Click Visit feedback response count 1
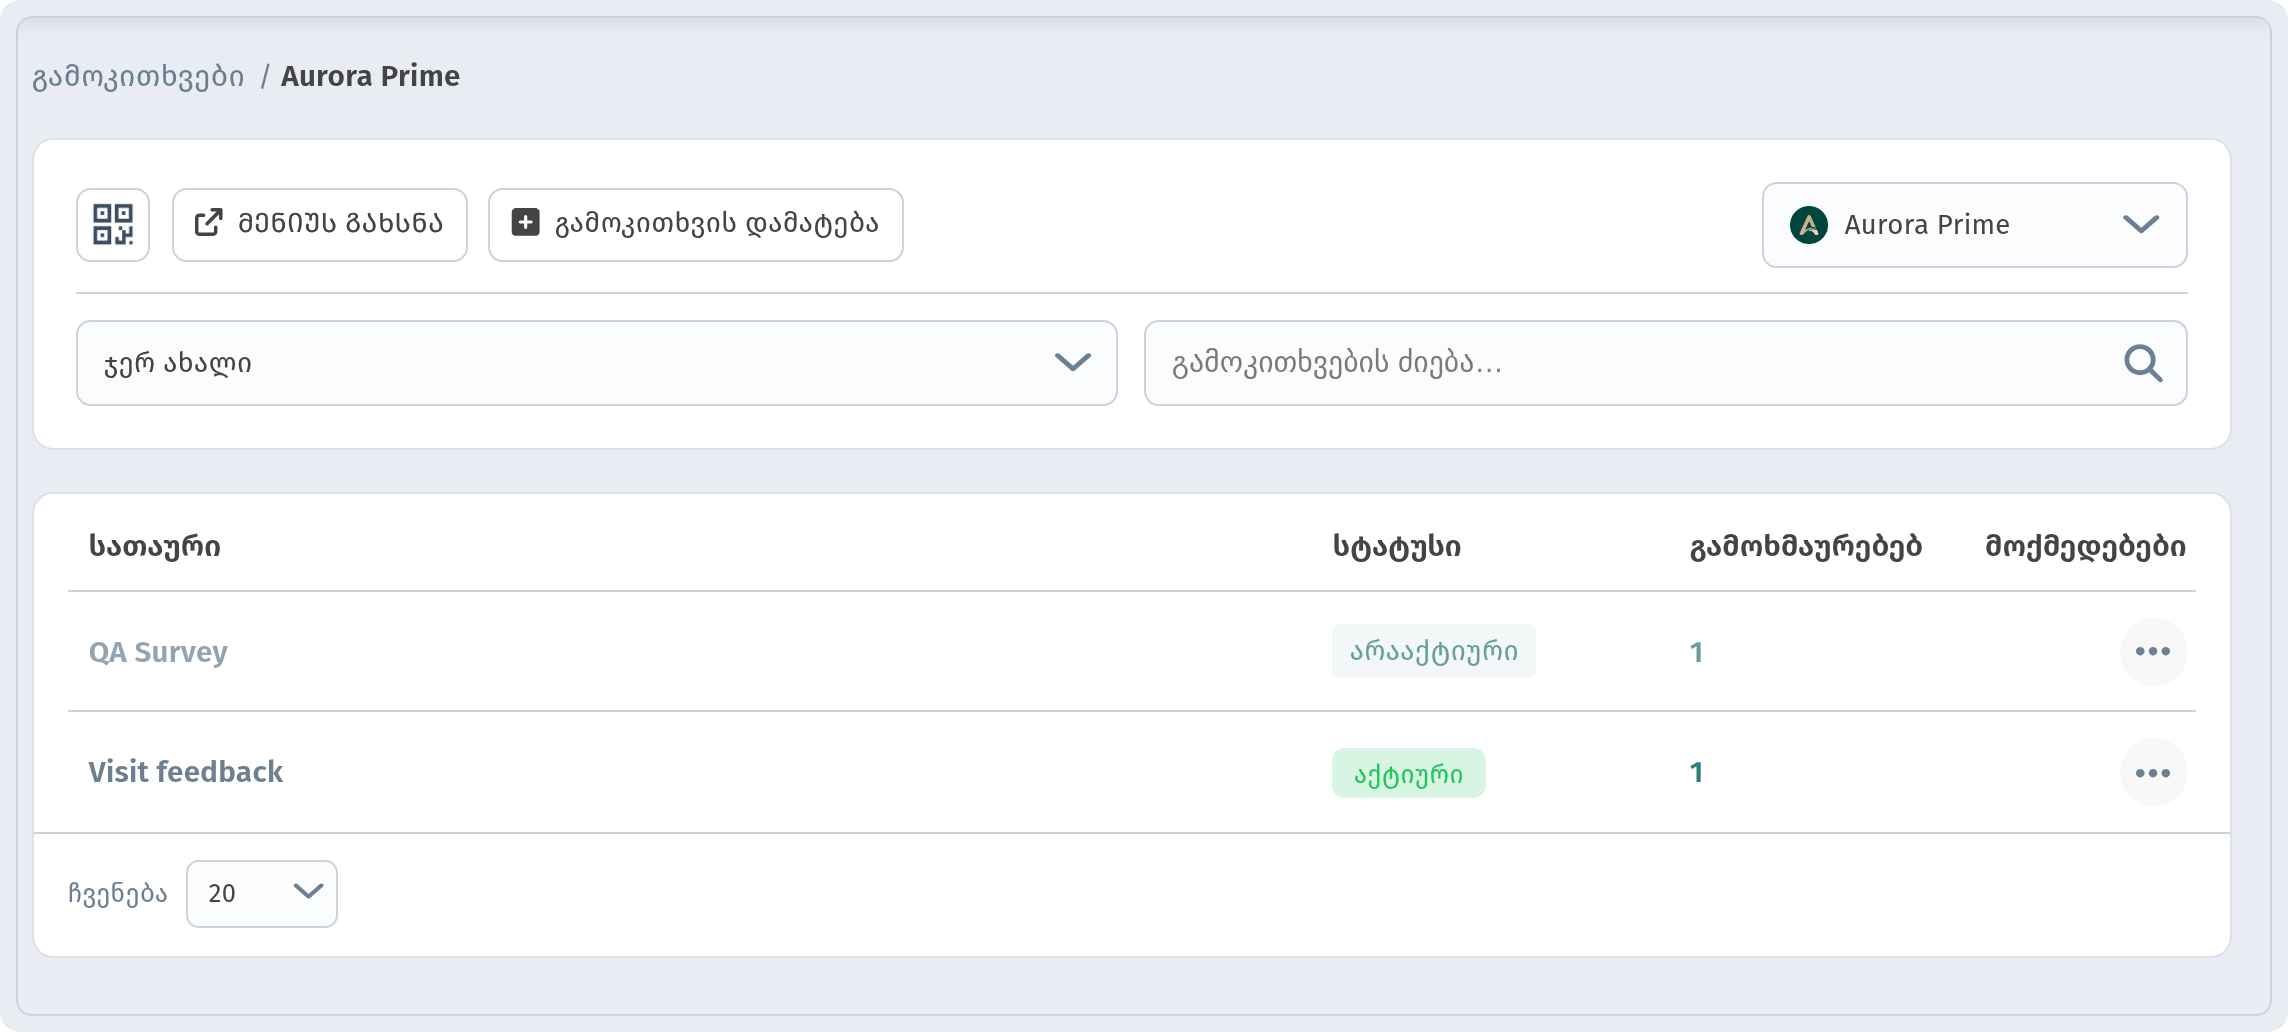This screenshot has height=1032, width=2288. (1696, 772)
